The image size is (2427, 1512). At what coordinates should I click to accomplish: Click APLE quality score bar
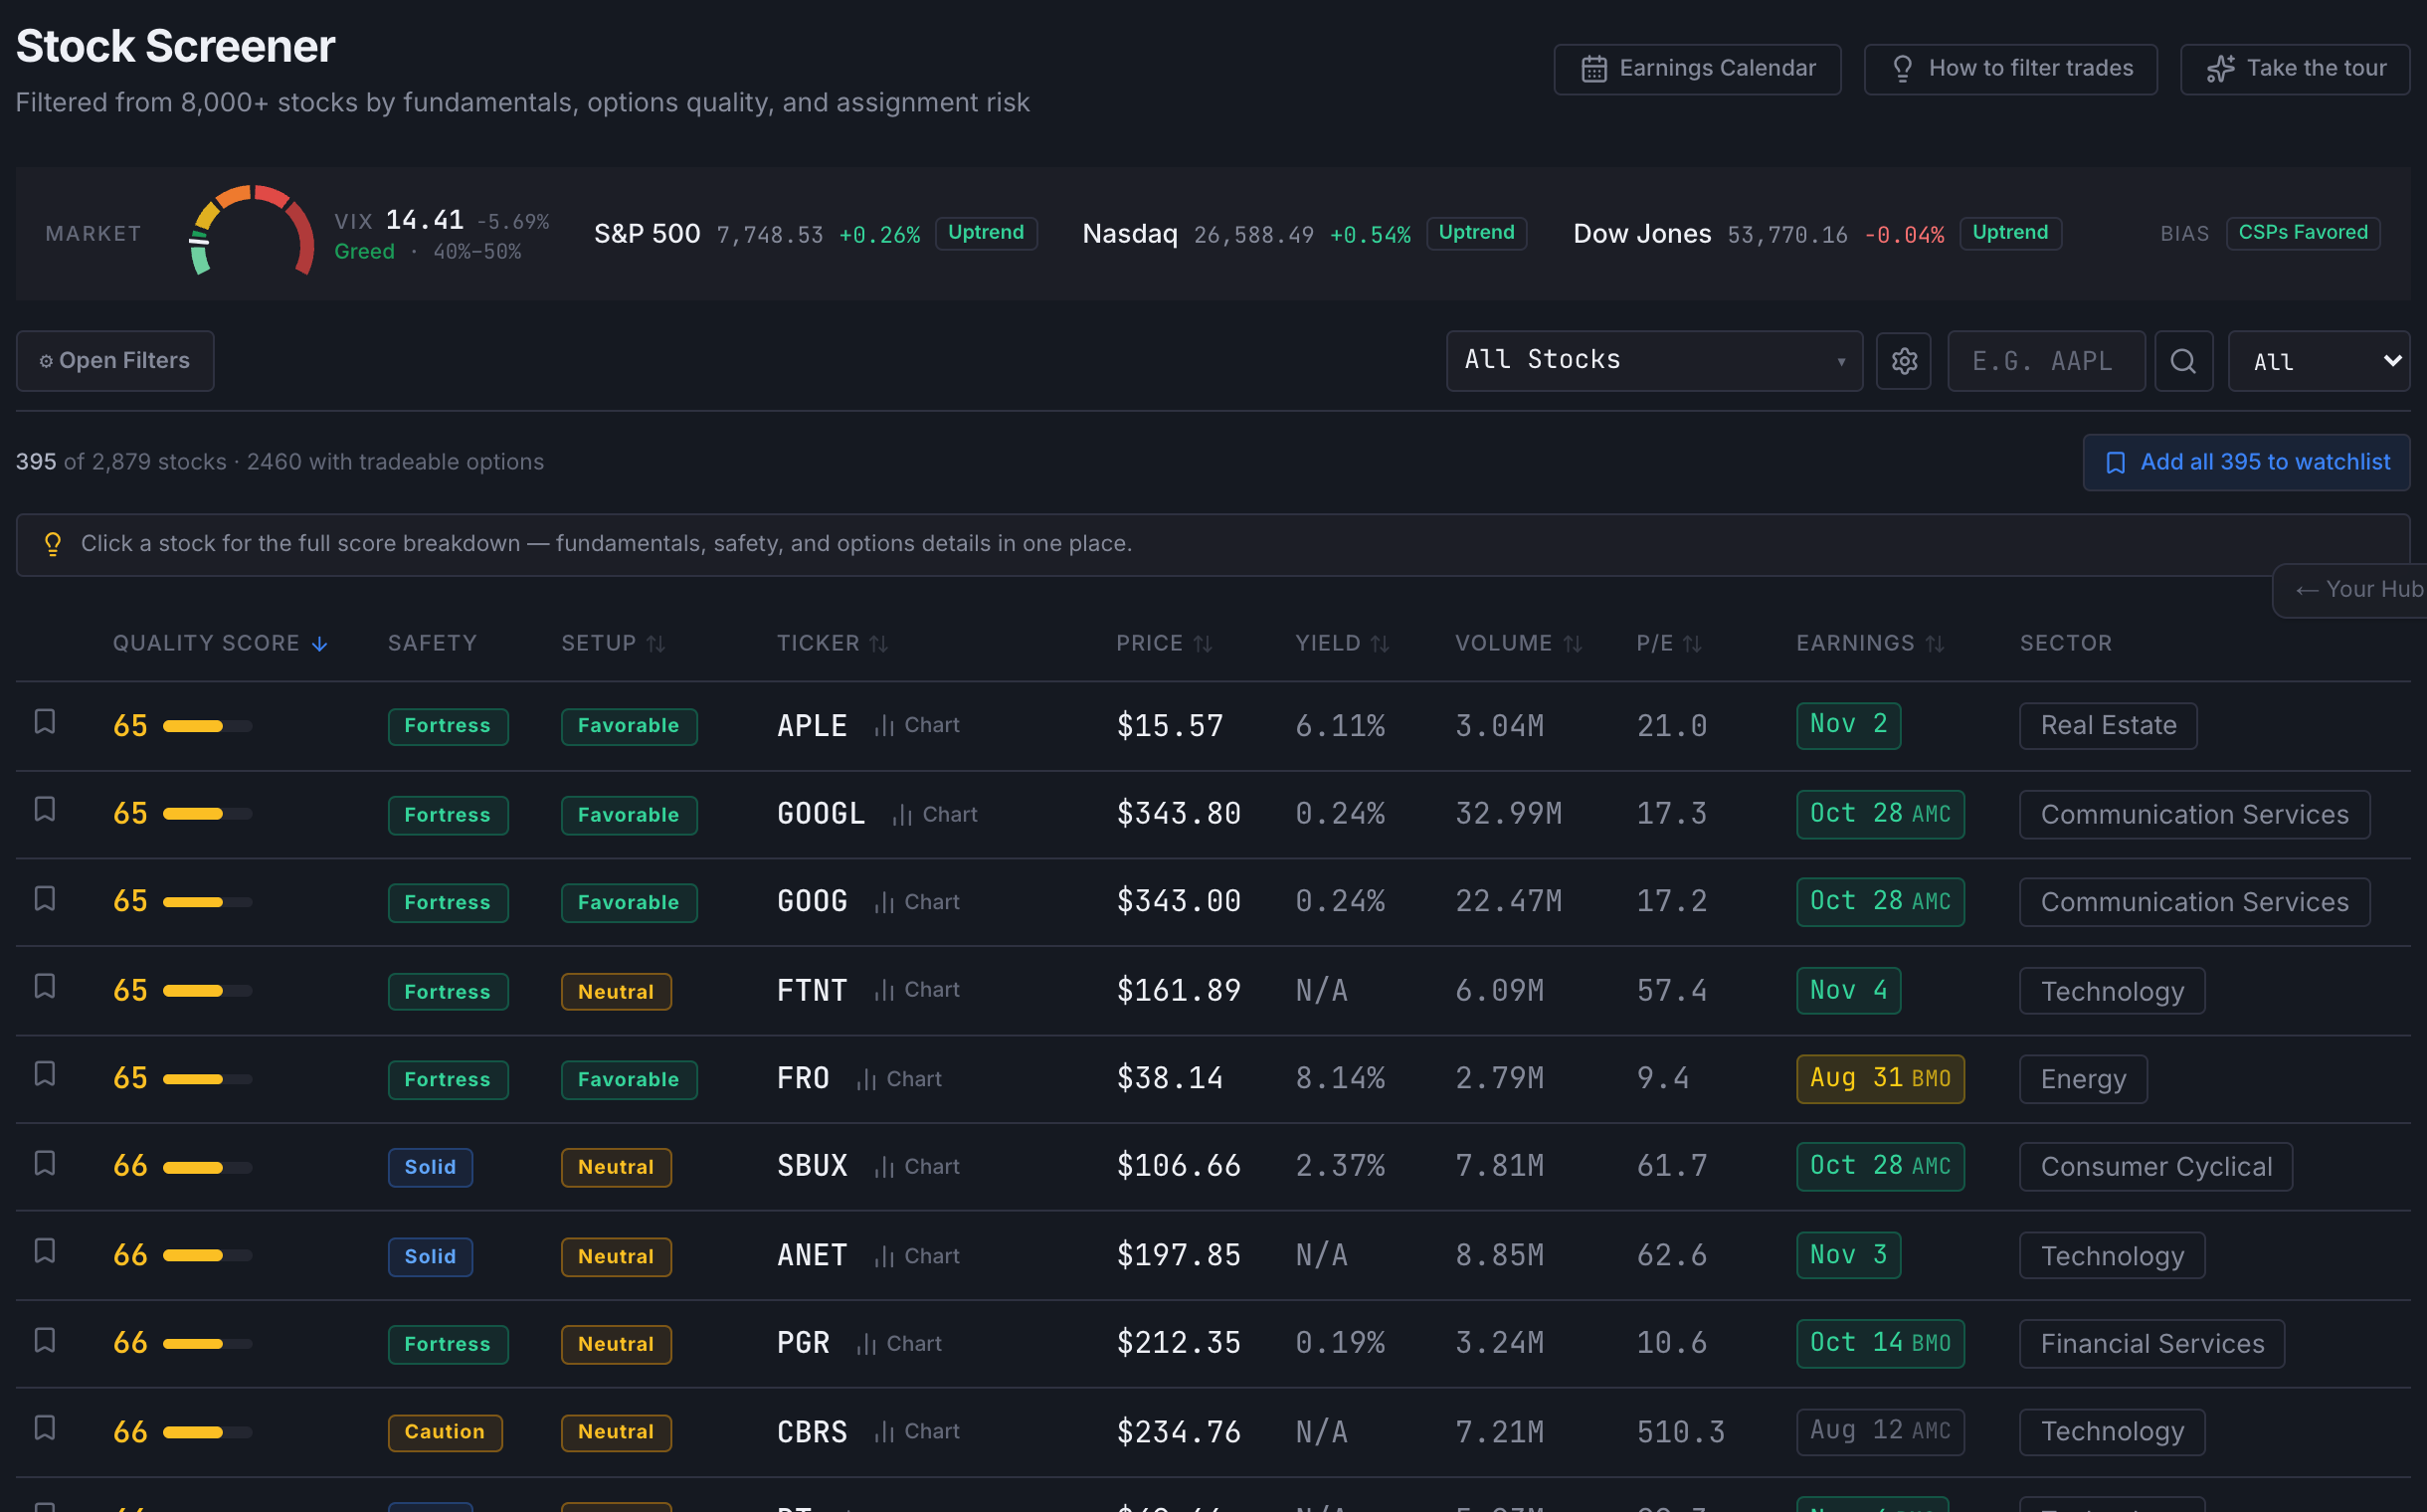[207, 727]
